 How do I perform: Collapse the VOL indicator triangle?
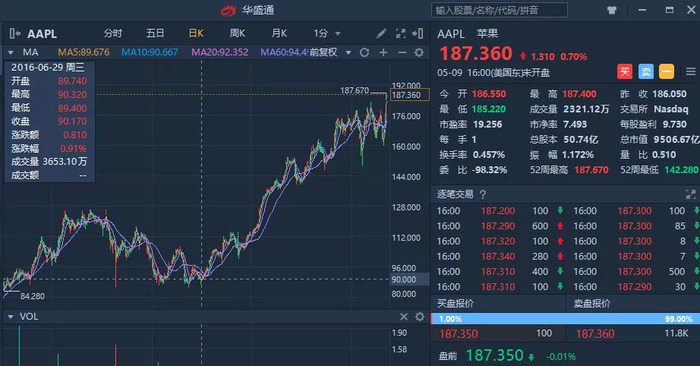10,316
